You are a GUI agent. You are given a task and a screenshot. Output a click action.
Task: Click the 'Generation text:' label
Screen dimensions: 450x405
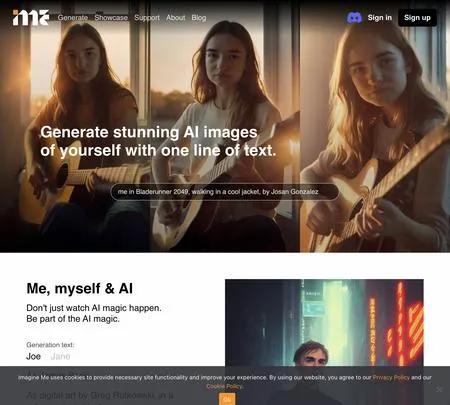coord(50,345)
